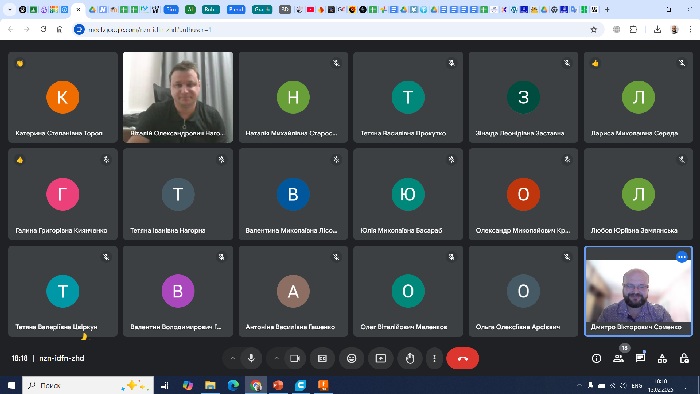Open Copilot from the taskbar
700x394 pixels.
188,385
